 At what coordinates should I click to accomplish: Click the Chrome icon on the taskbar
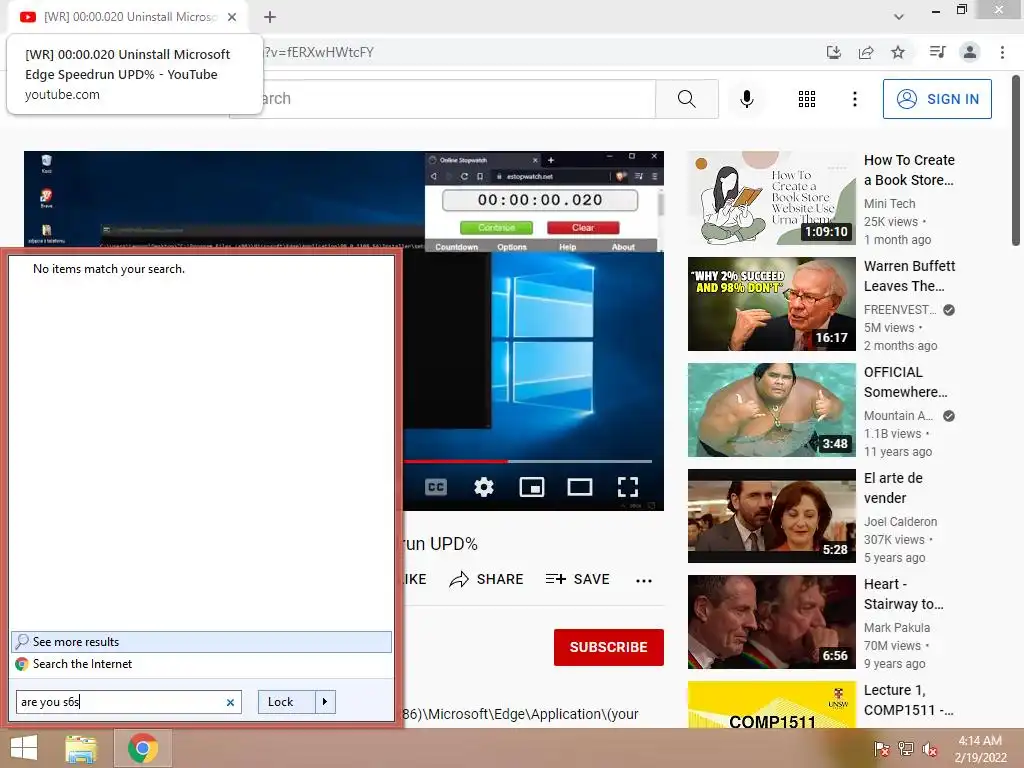[x=143, y=748]
